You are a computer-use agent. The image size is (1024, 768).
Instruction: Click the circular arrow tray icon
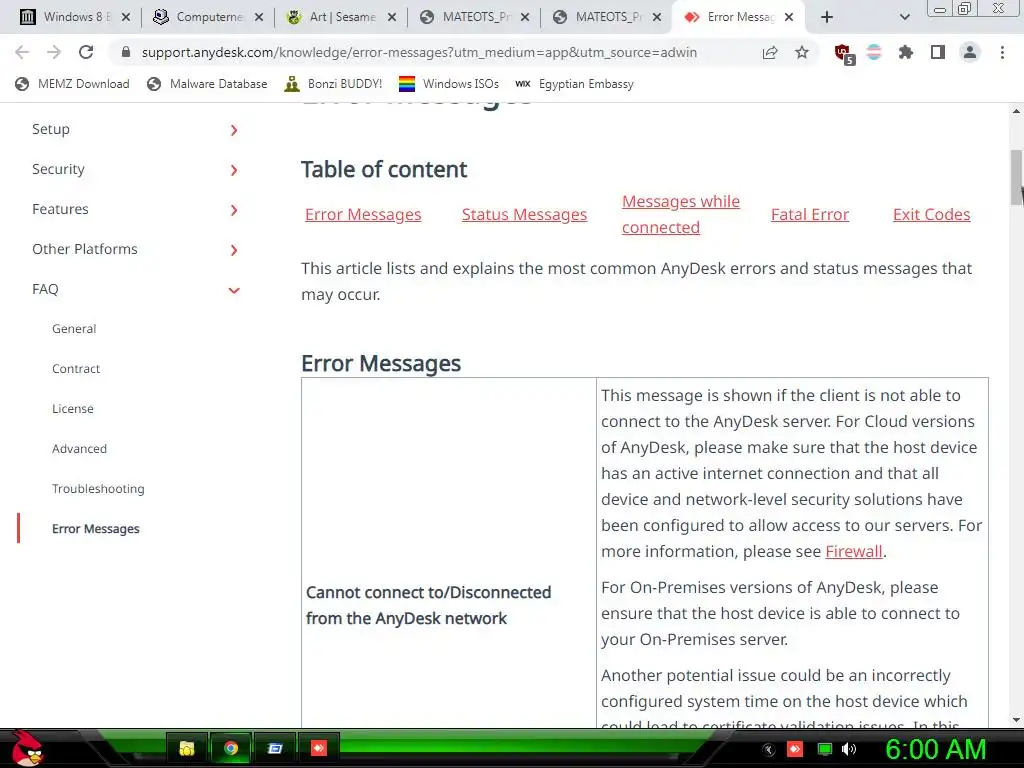(x=769, y=749)
